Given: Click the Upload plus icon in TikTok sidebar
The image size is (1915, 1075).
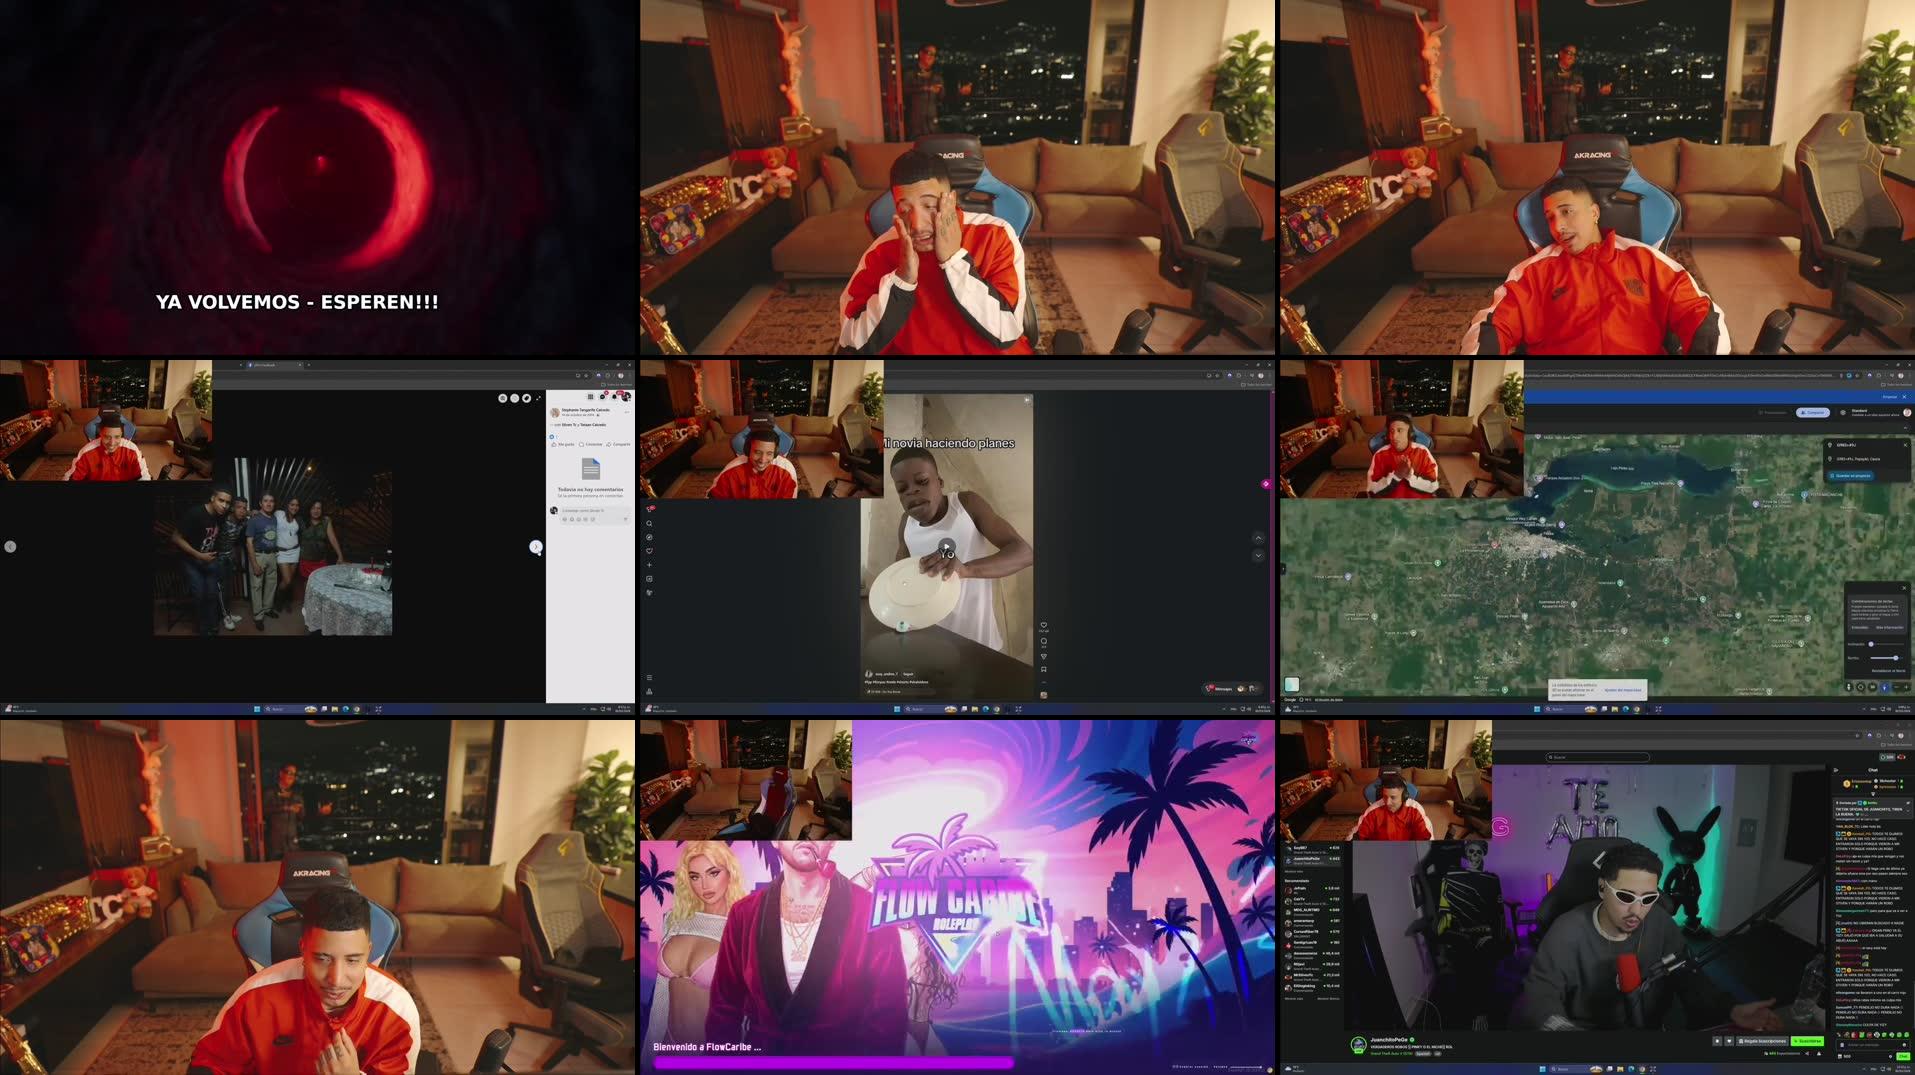Looking at the screenshot, I should click(649, 565).
